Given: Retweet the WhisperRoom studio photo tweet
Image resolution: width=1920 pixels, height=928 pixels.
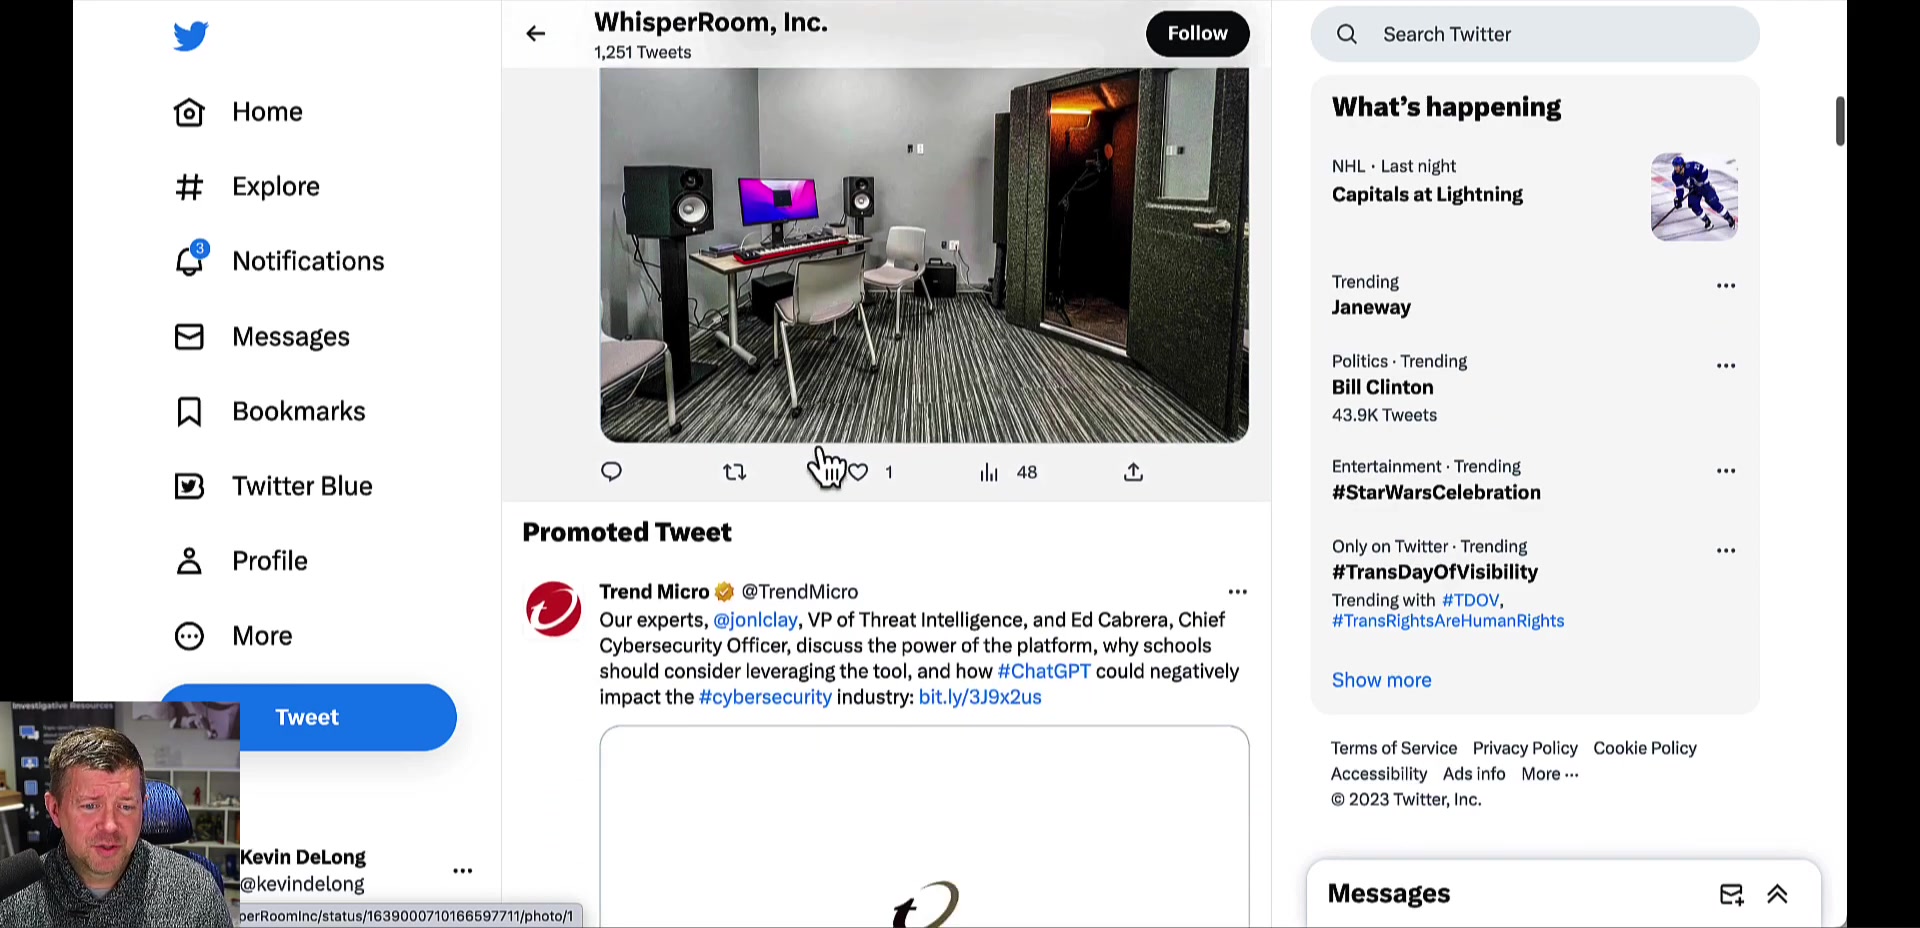Looking at the screenshot, I should (x=735, y=472).
